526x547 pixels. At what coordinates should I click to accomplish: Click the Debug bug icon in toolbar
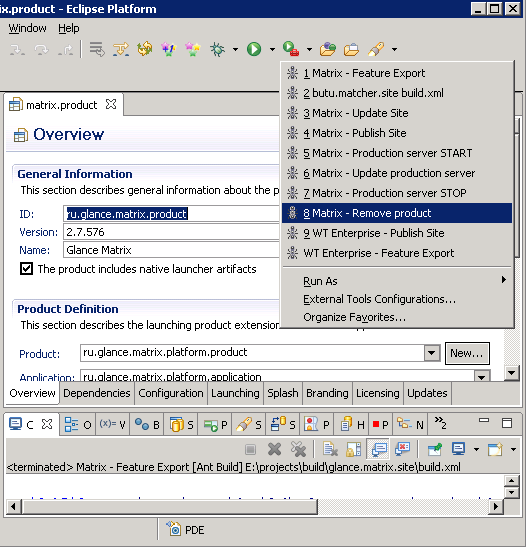point(217,49)
